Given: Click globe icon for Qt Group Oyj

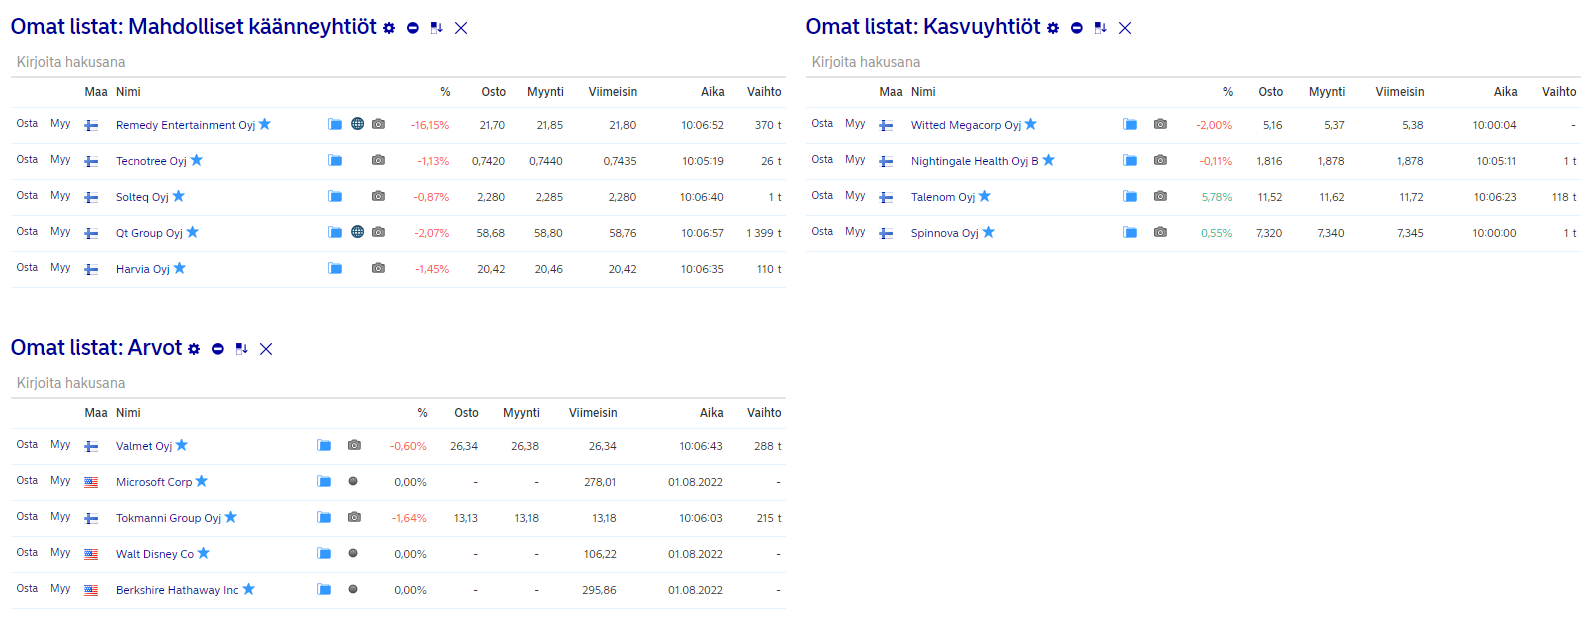Looking at the screenshot, I should (357, 232).
